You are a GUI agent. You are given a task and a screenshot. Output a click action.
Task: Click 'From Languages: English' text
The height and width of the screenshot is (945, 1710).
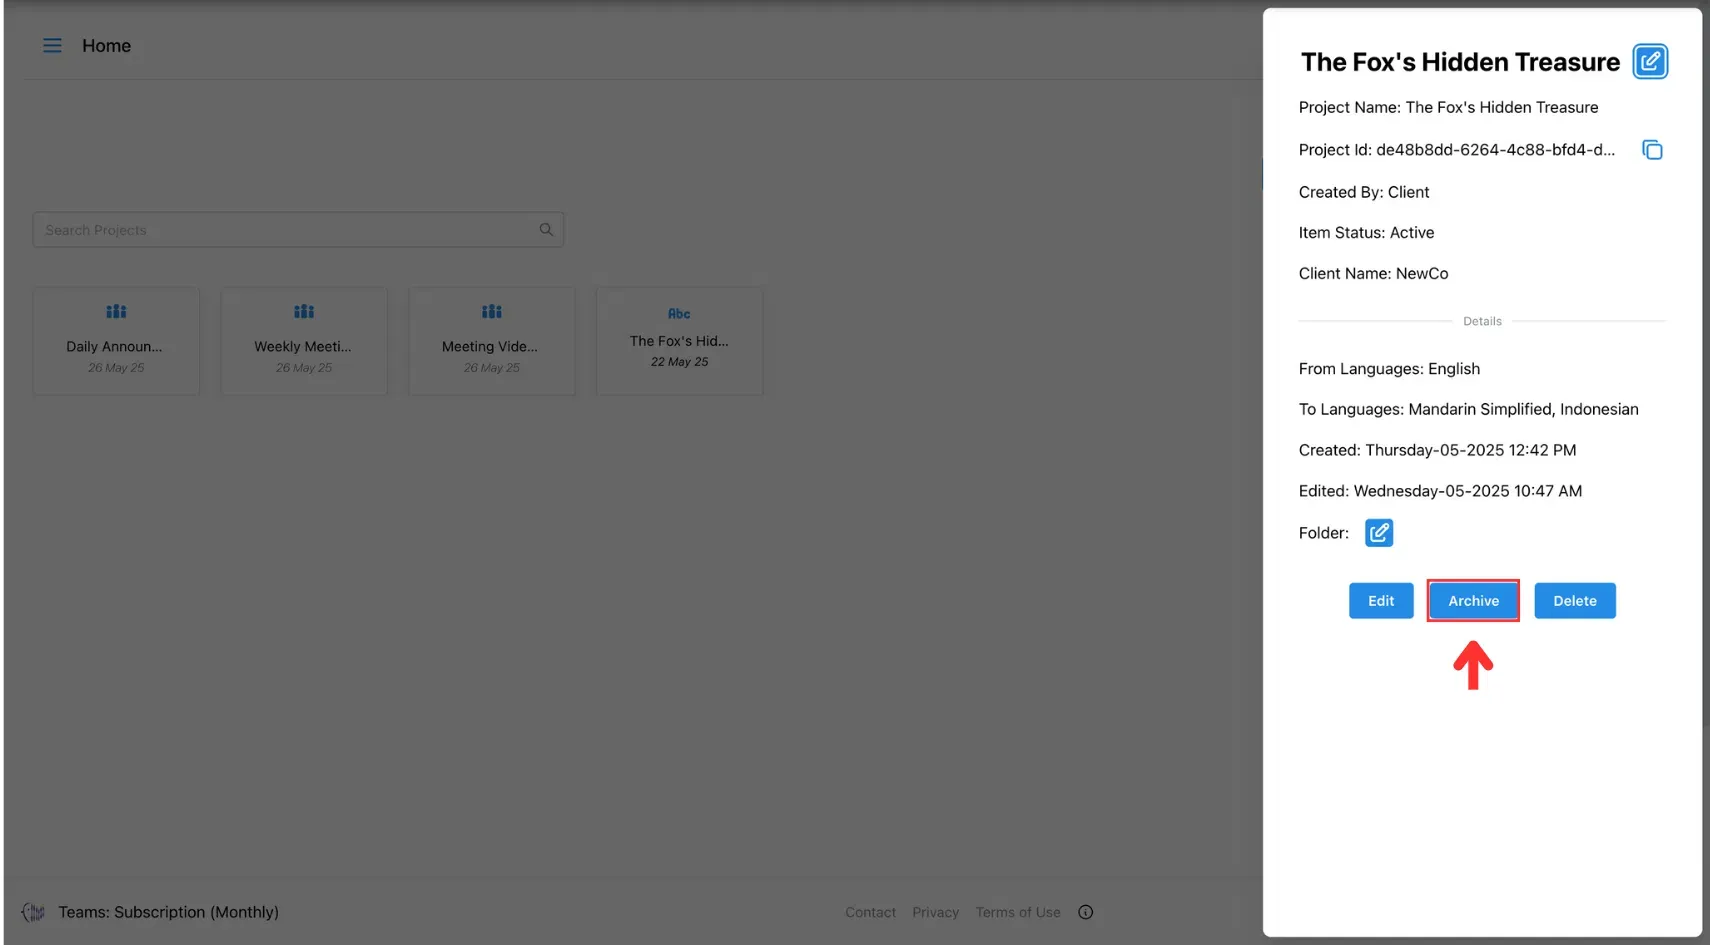tap(1389, 369)
